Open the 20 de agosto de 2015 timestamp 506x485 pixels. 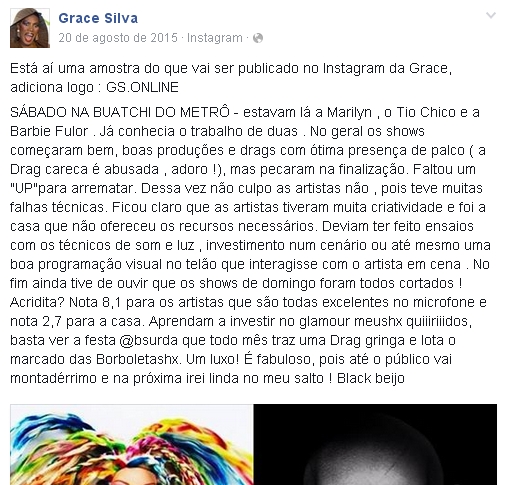[118, 38]
